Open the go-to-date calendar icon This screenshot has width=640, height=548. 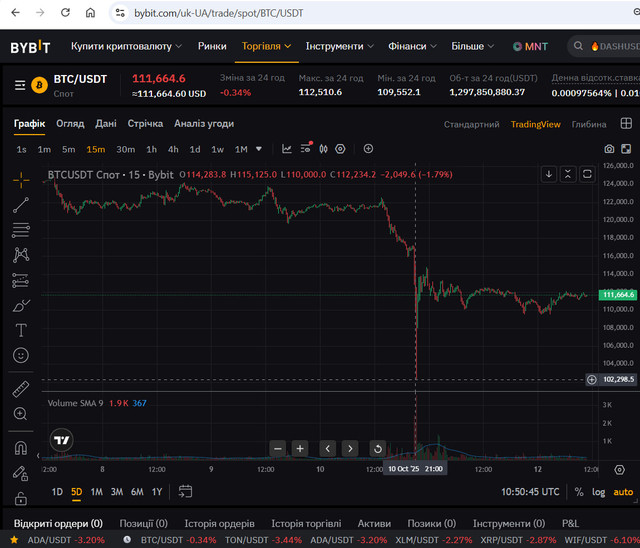185,492
